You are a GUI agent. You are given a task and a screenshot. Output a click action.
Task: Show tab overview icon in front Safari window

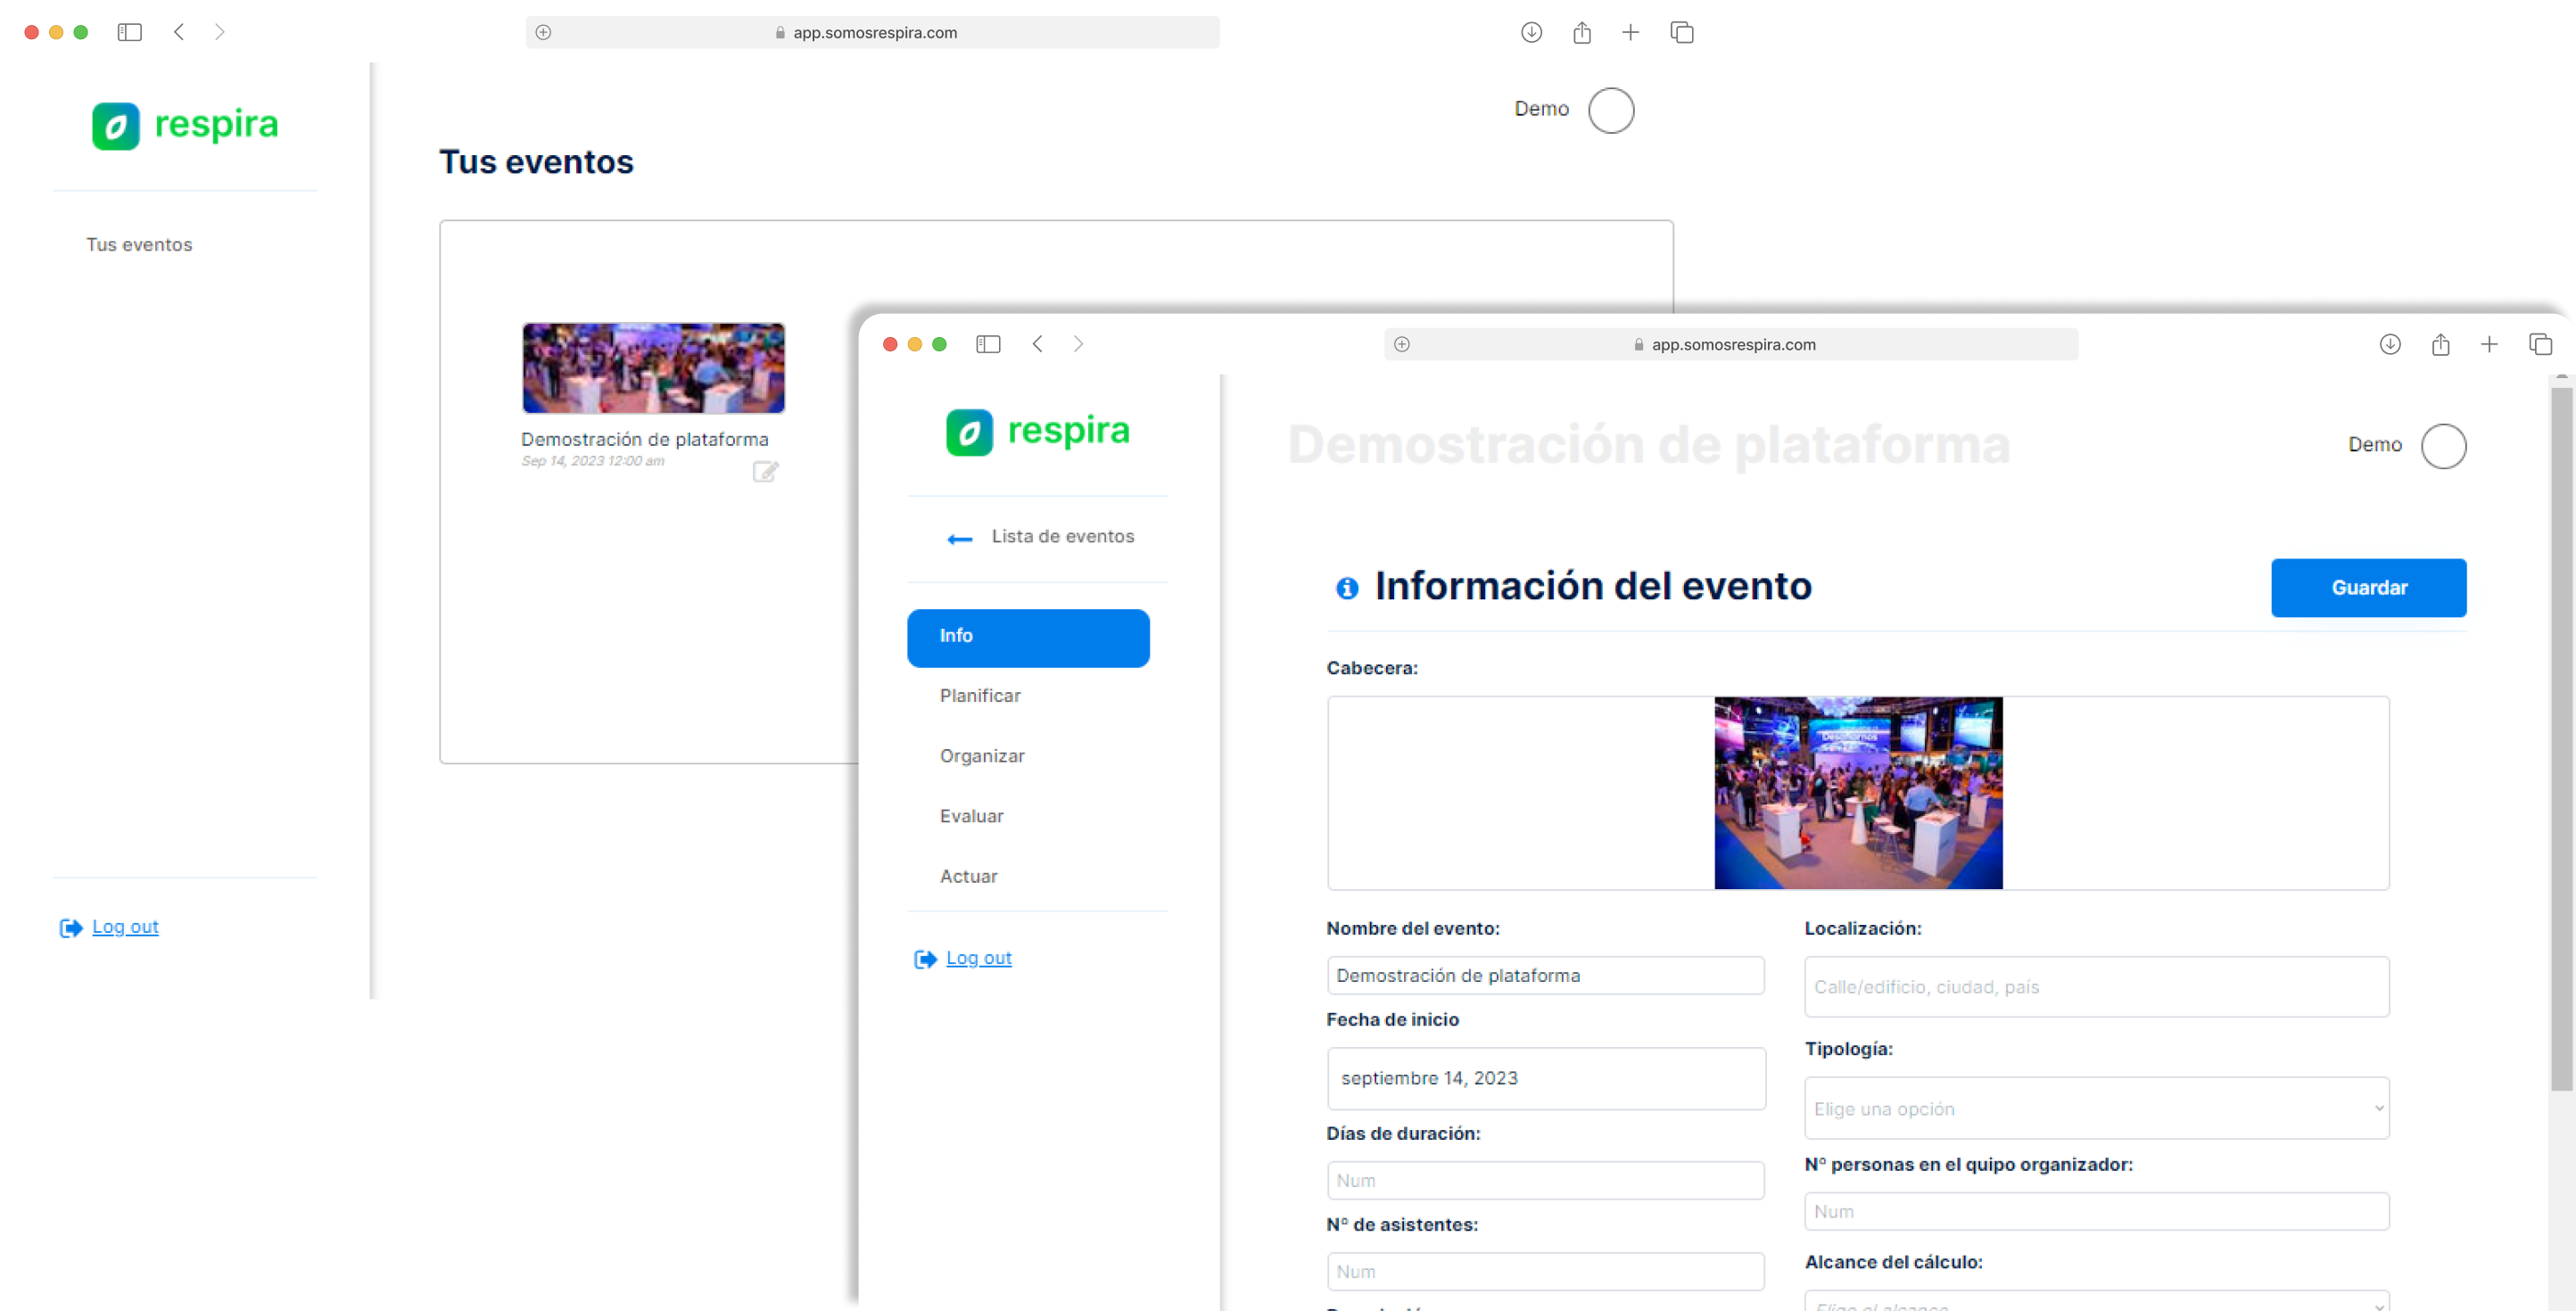pos(2540,344)
